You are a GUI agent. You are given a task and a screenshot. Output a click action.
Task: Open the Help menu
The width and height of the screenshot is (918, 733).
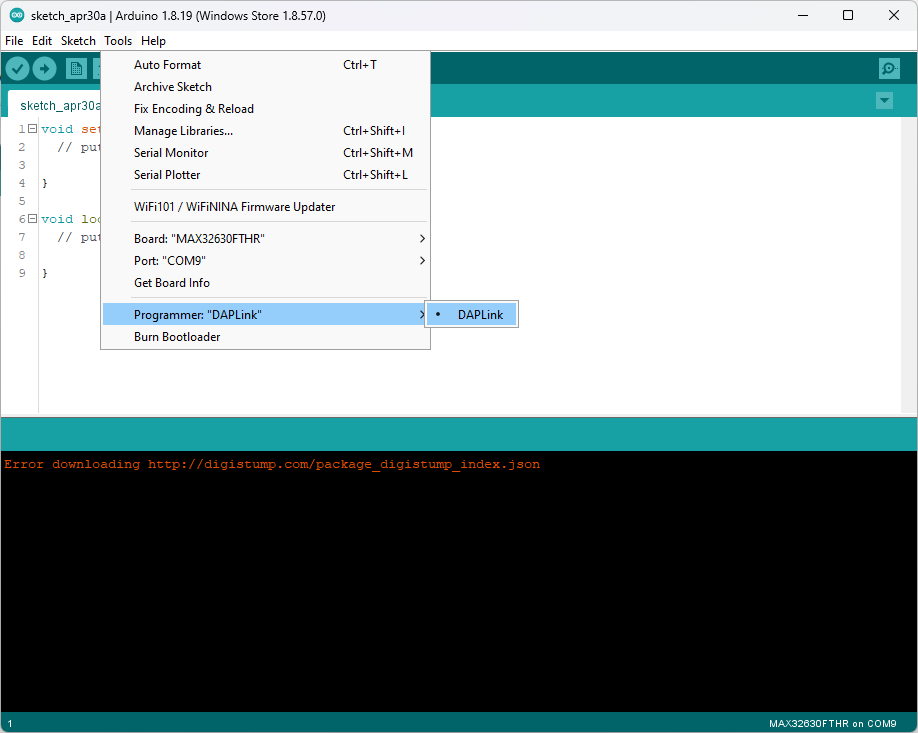click(153, 41)
